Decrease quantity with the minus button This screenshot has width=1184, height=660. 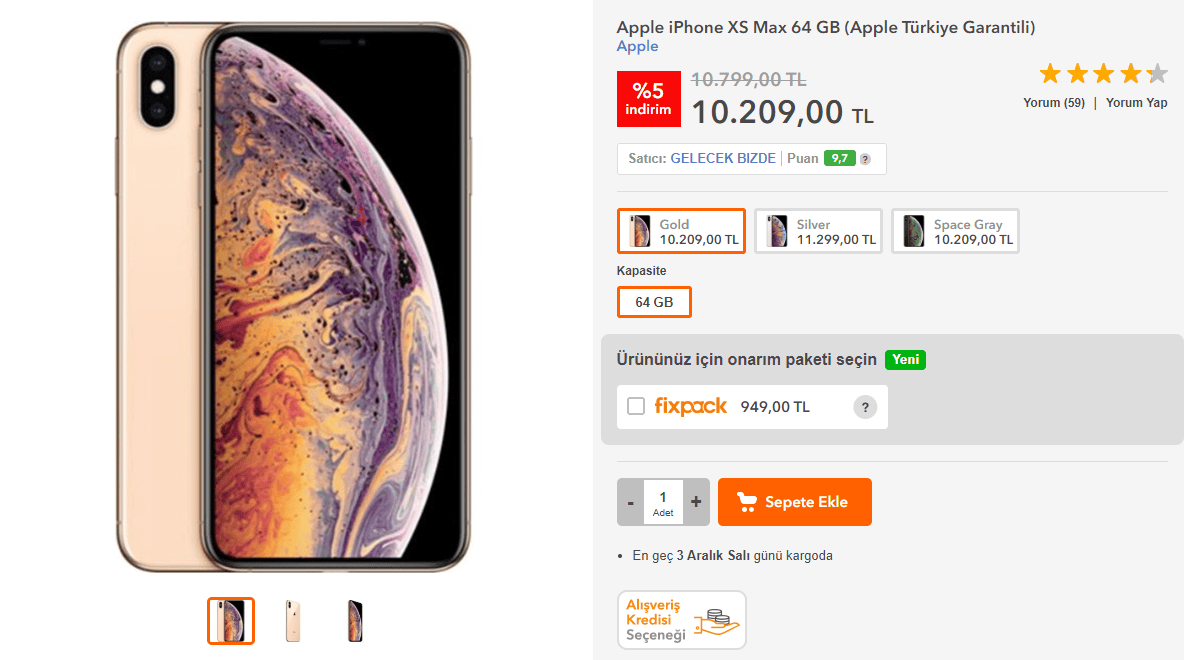pos(630,502)
